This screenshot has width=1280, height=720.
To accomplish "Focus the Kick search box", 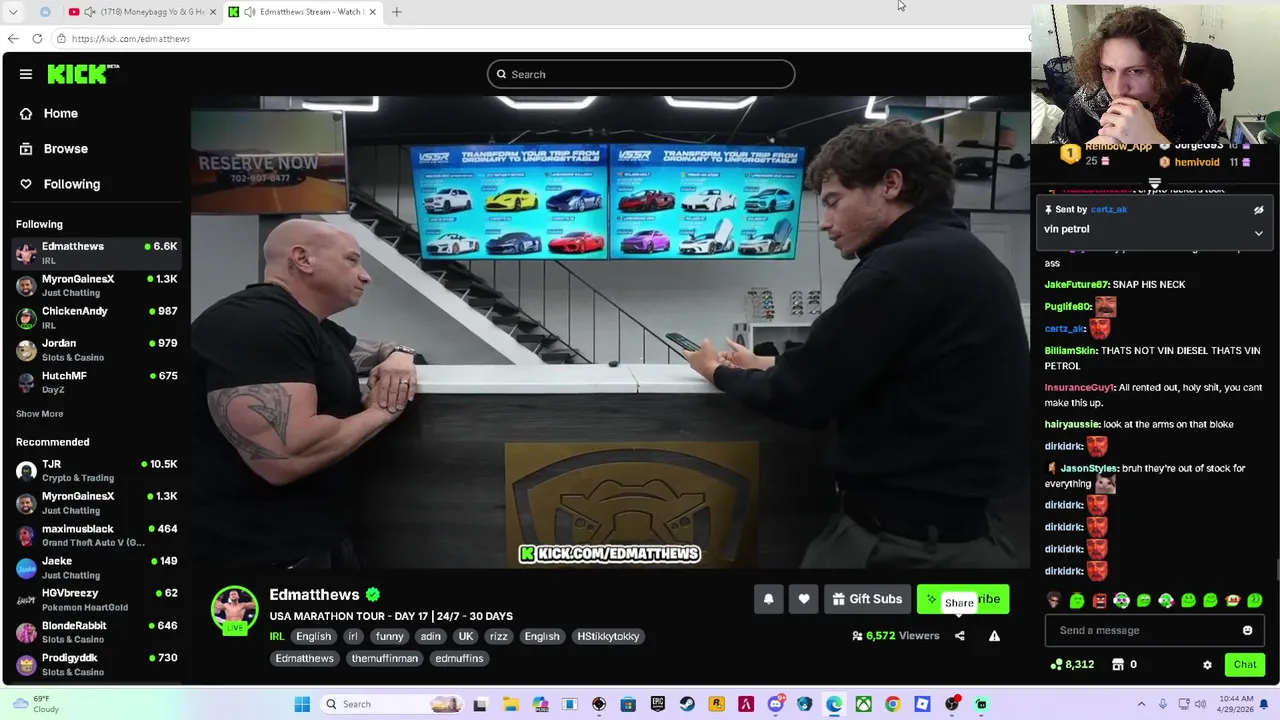I will pyautogui.click(x=641, y=74).
